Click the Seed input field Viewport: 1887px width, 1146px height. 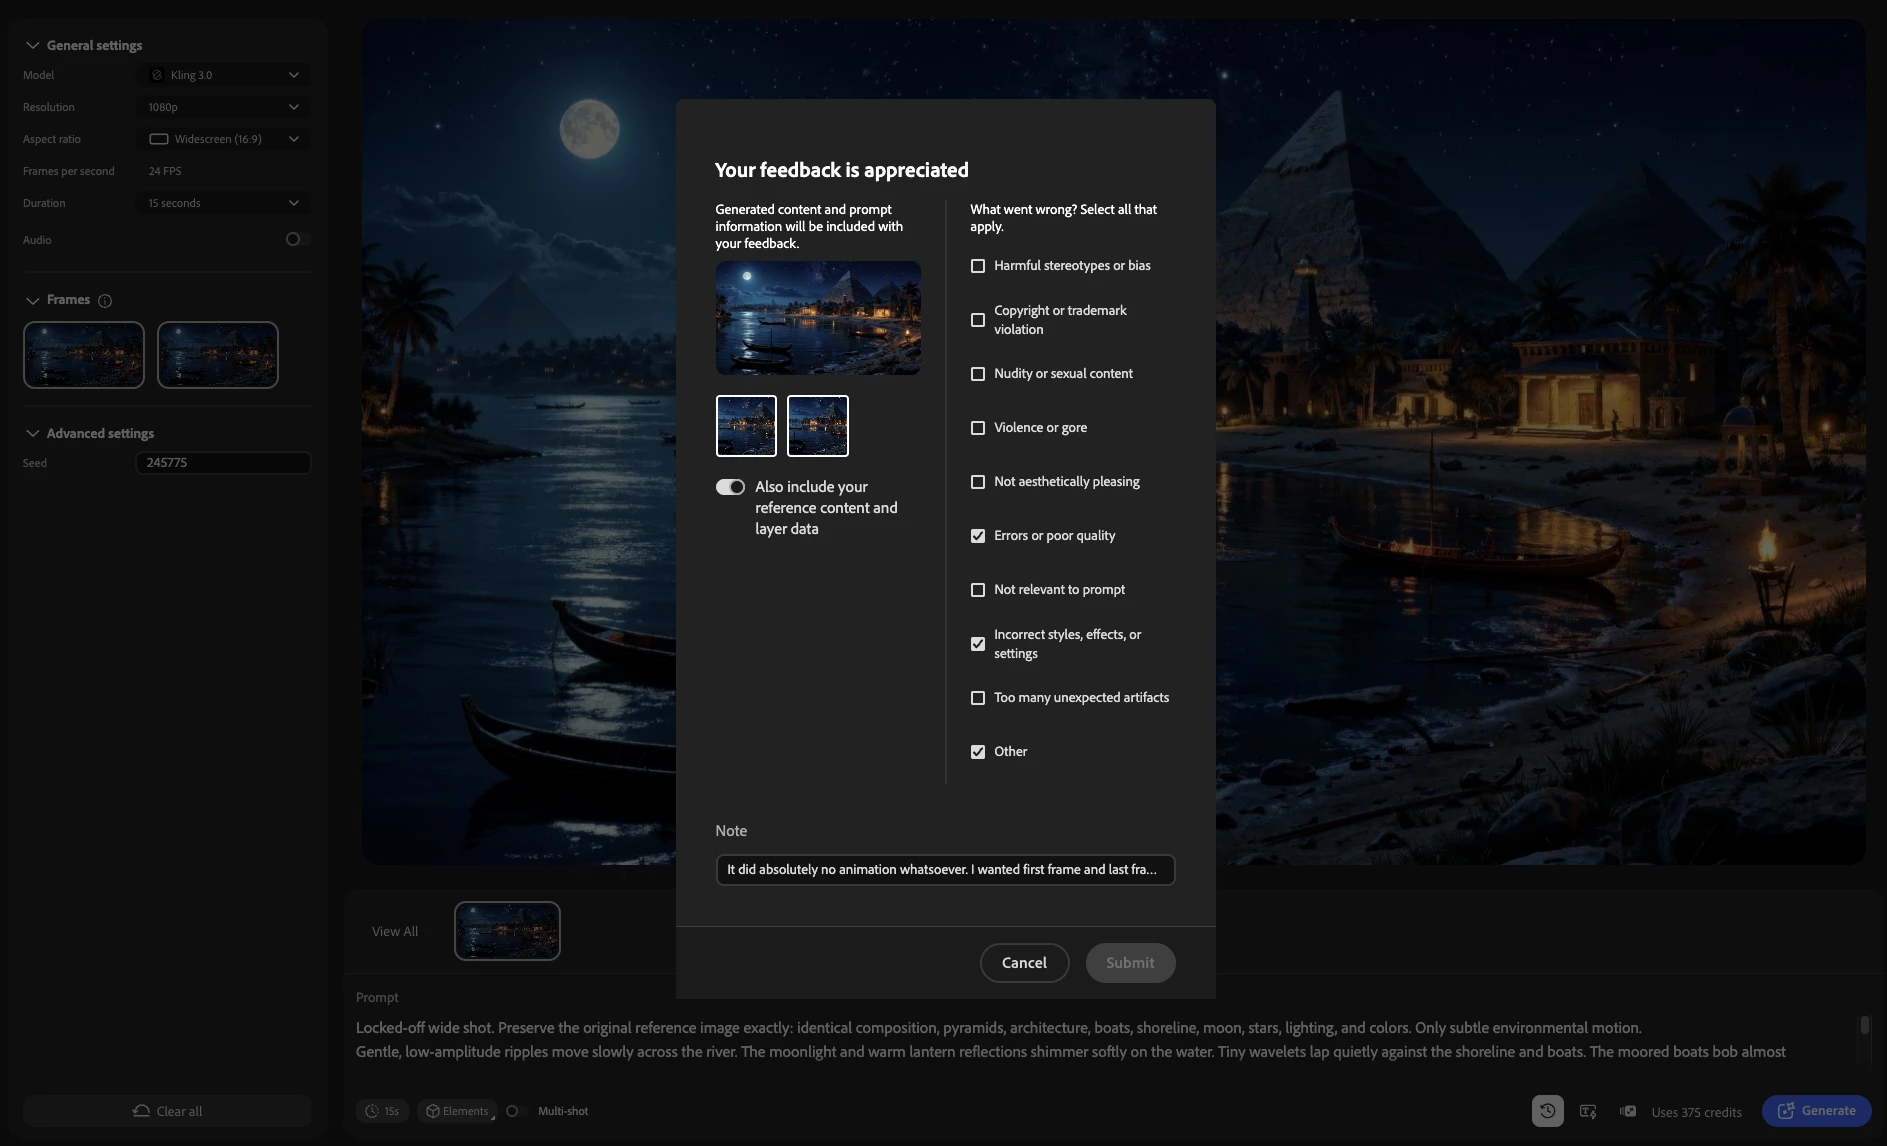[x=223, y=463]
